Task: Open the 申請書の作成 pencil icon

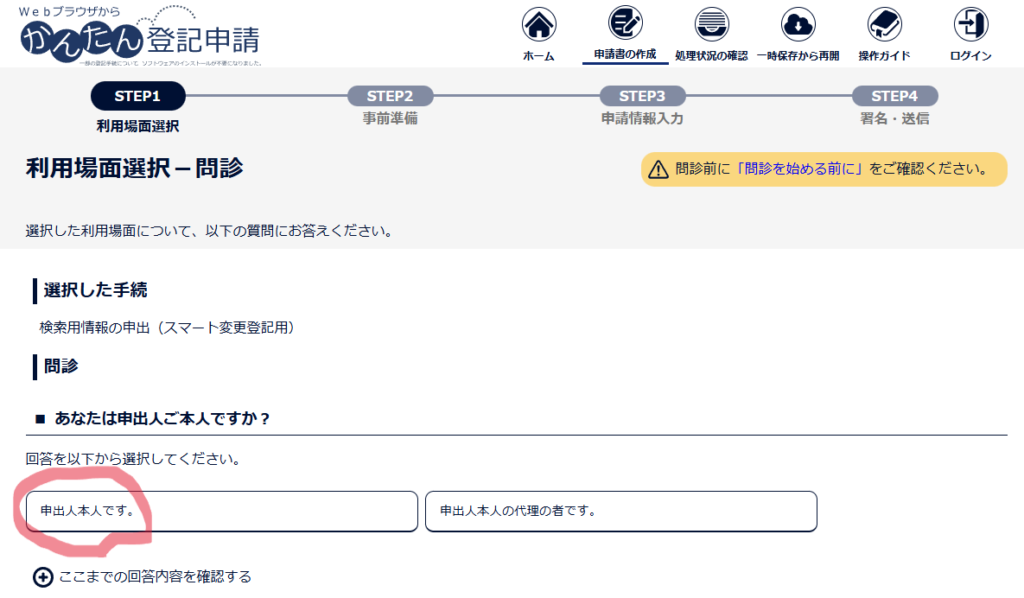Action: [626, 23]
